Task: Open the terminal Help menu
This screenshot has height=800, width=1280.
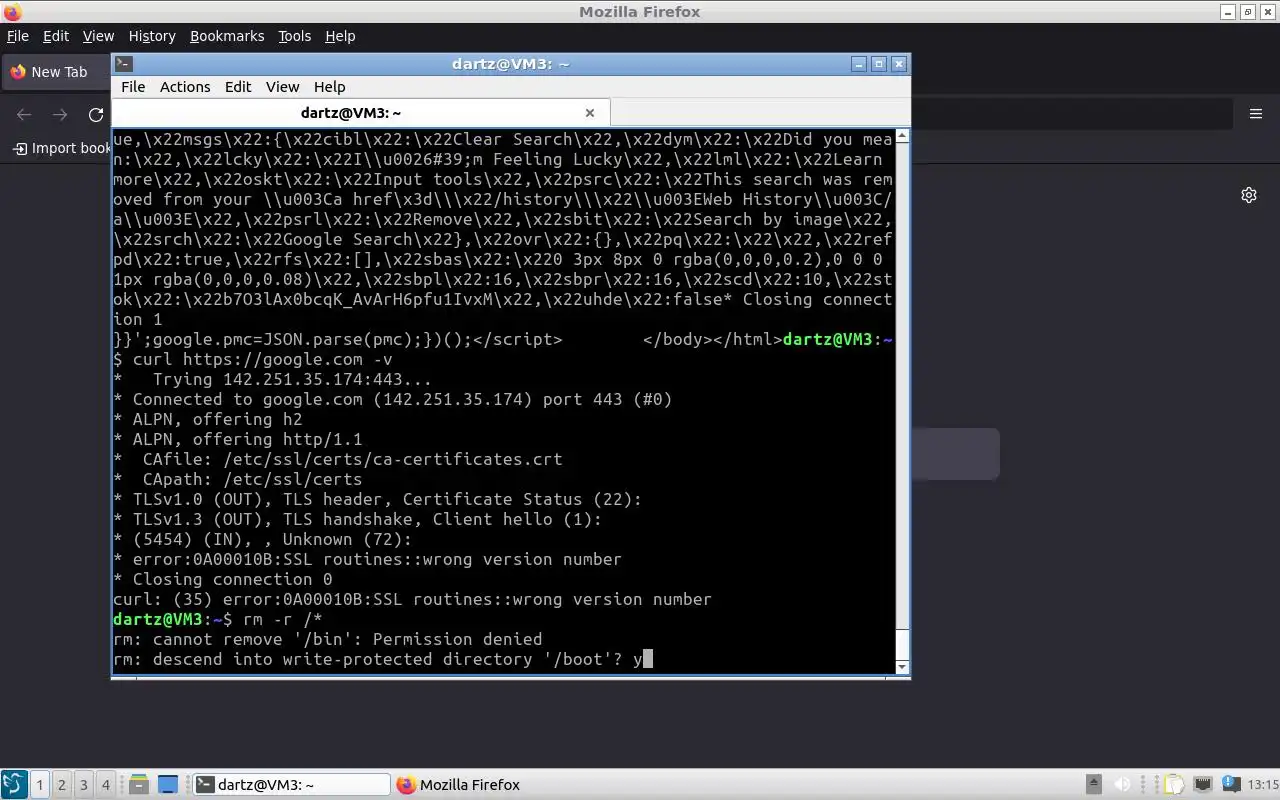Action: coord(329,87)
